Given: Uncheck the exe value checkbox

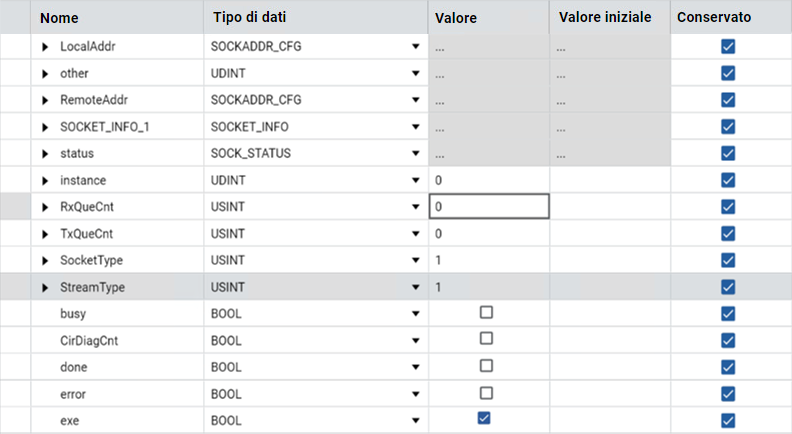Looking at the screenshot, I should click(x=485, y=419).
